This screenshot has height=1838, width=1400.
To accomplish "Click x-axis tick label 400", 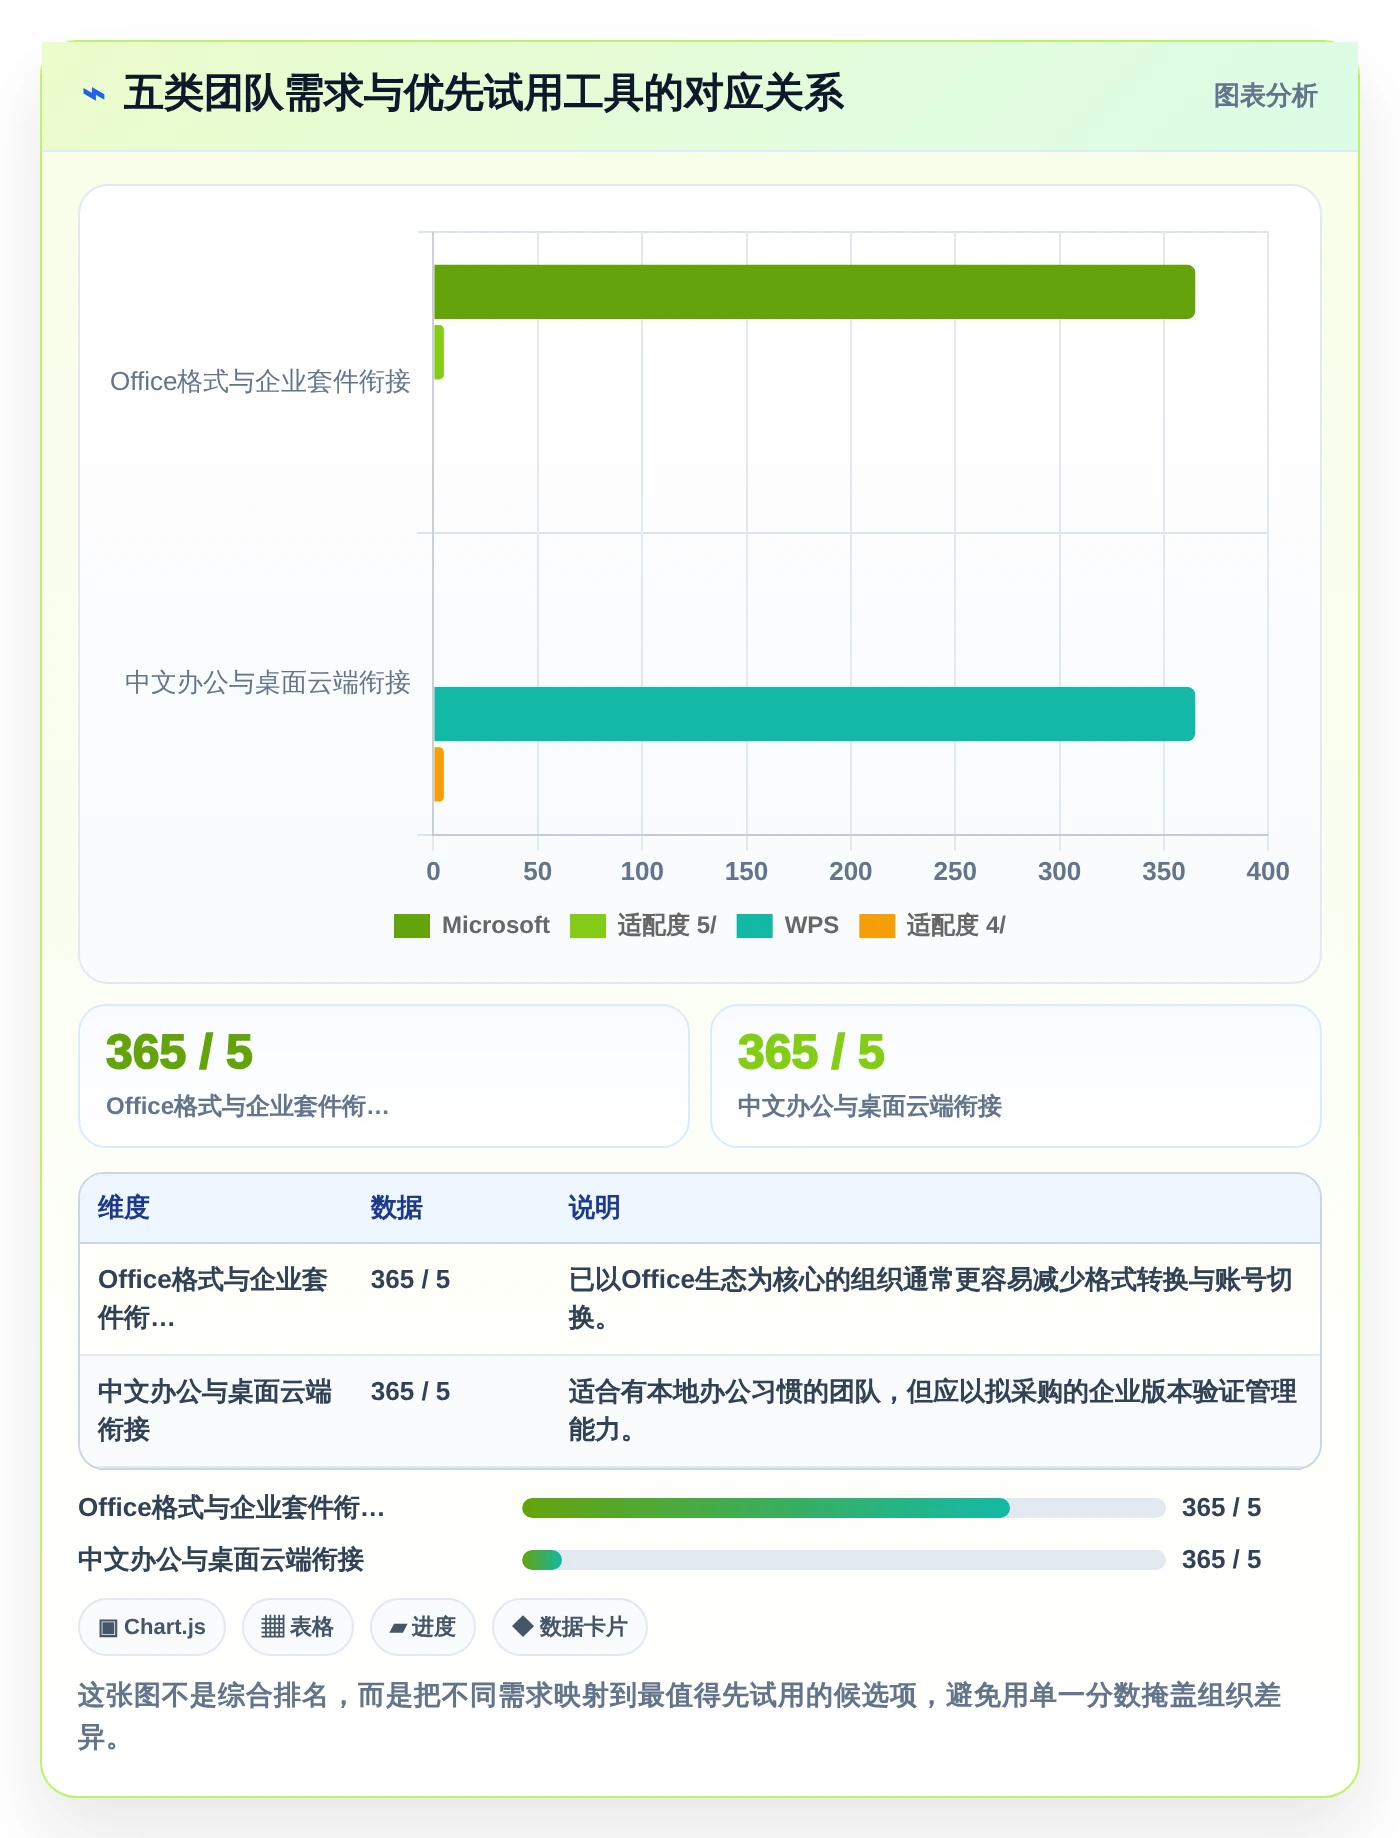I will click(1268, 872).
